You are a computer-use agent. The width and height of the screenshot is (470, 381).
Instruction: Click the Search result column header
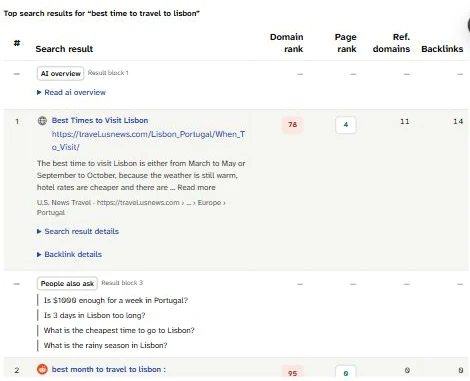click(x=64, y=49)
